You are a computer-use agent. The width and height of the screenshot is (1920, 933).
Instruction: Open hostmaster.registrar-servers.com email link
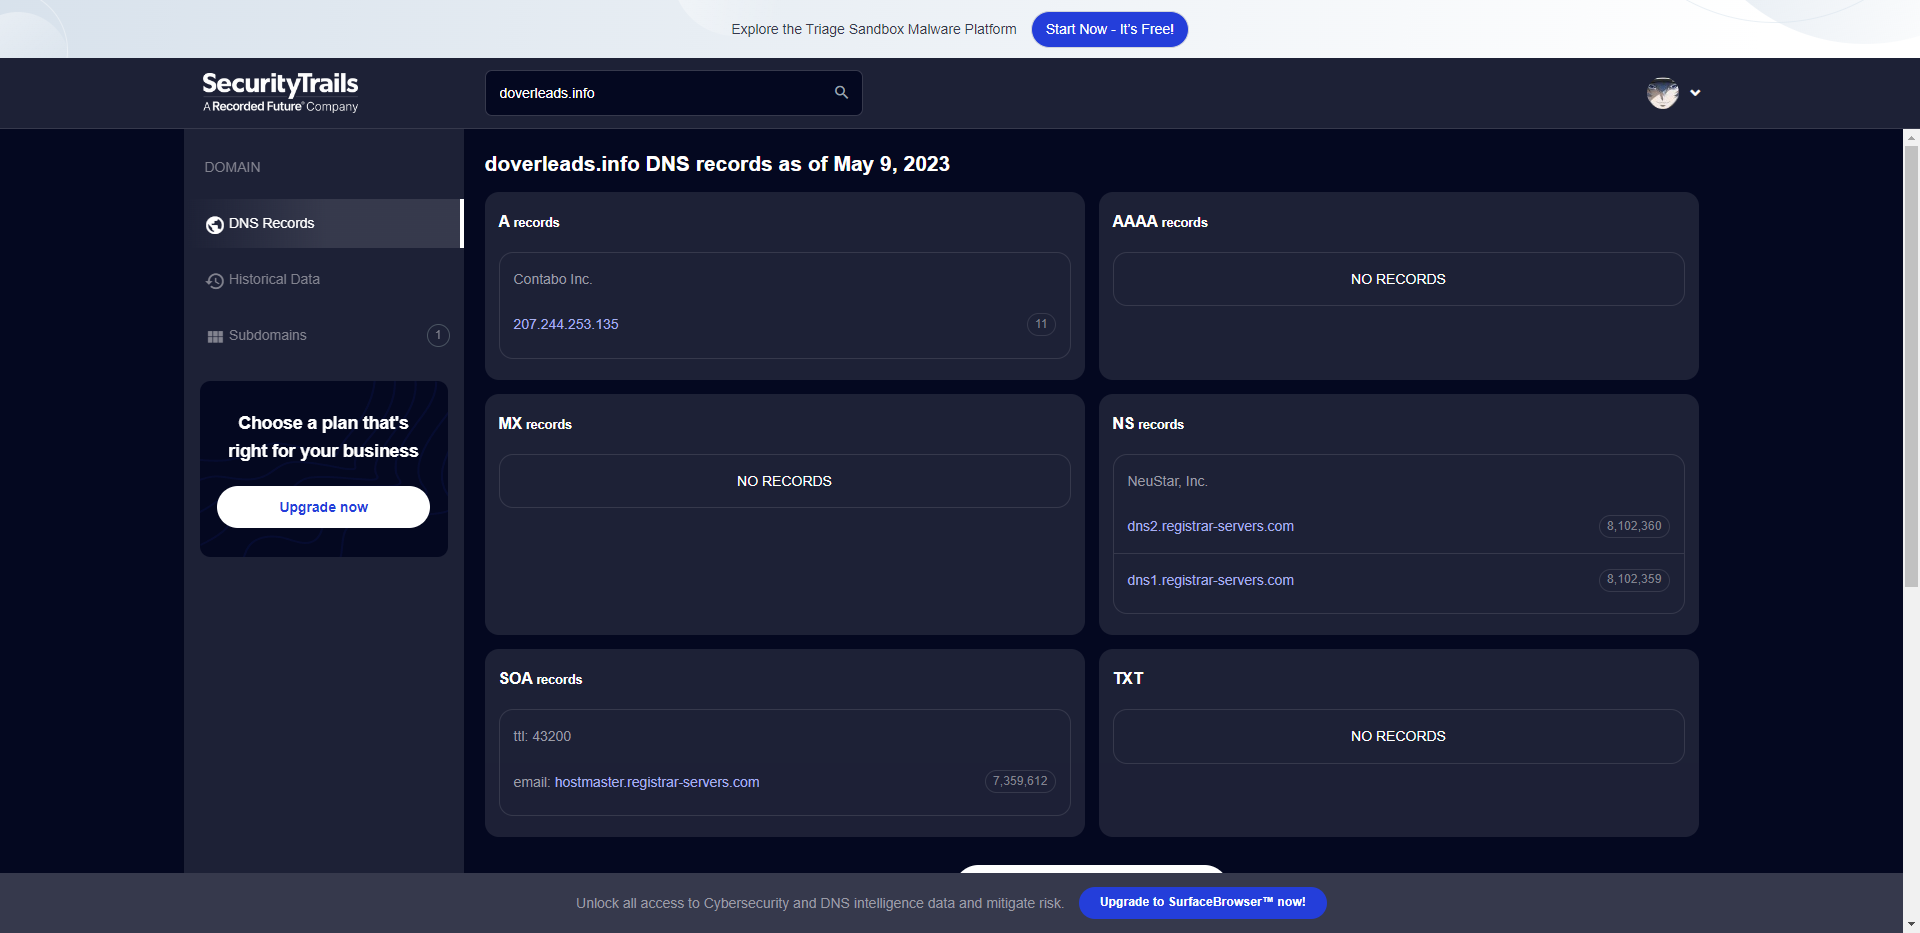pyautogui.click(x=657, y=782)
